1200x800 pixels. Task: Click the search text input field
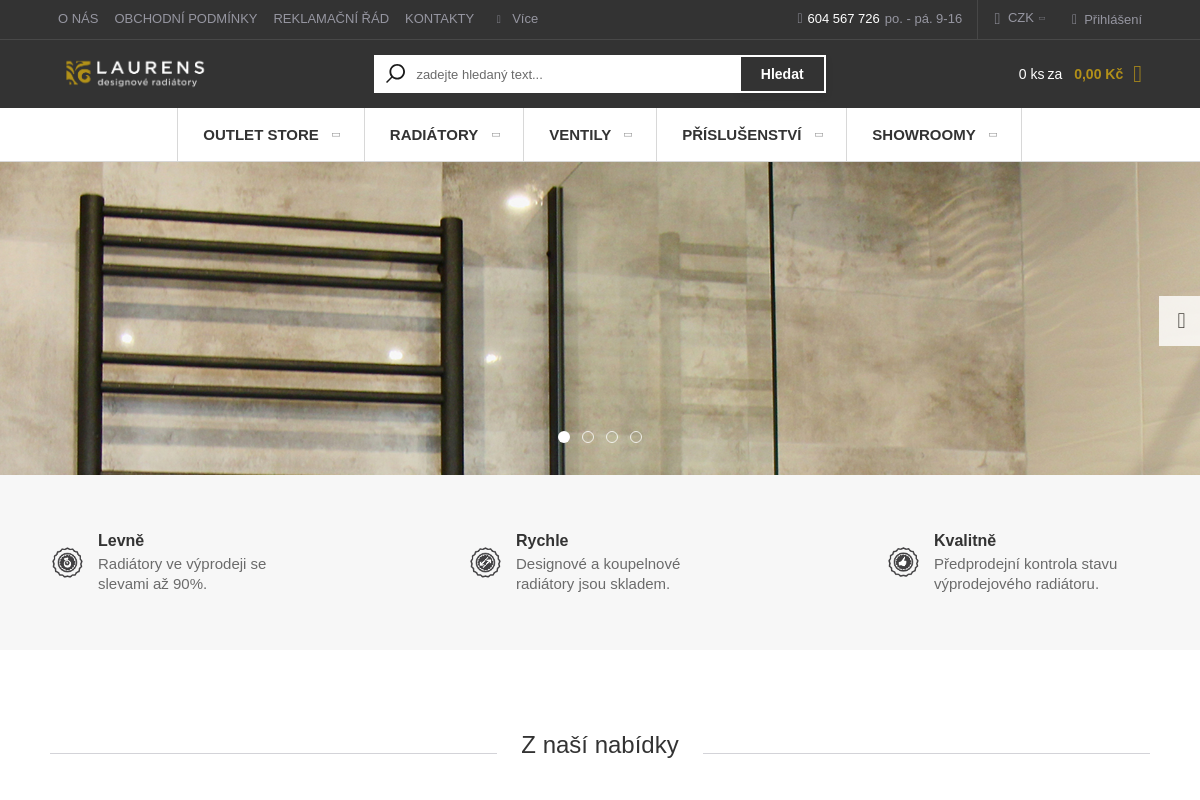coord(570,73)
